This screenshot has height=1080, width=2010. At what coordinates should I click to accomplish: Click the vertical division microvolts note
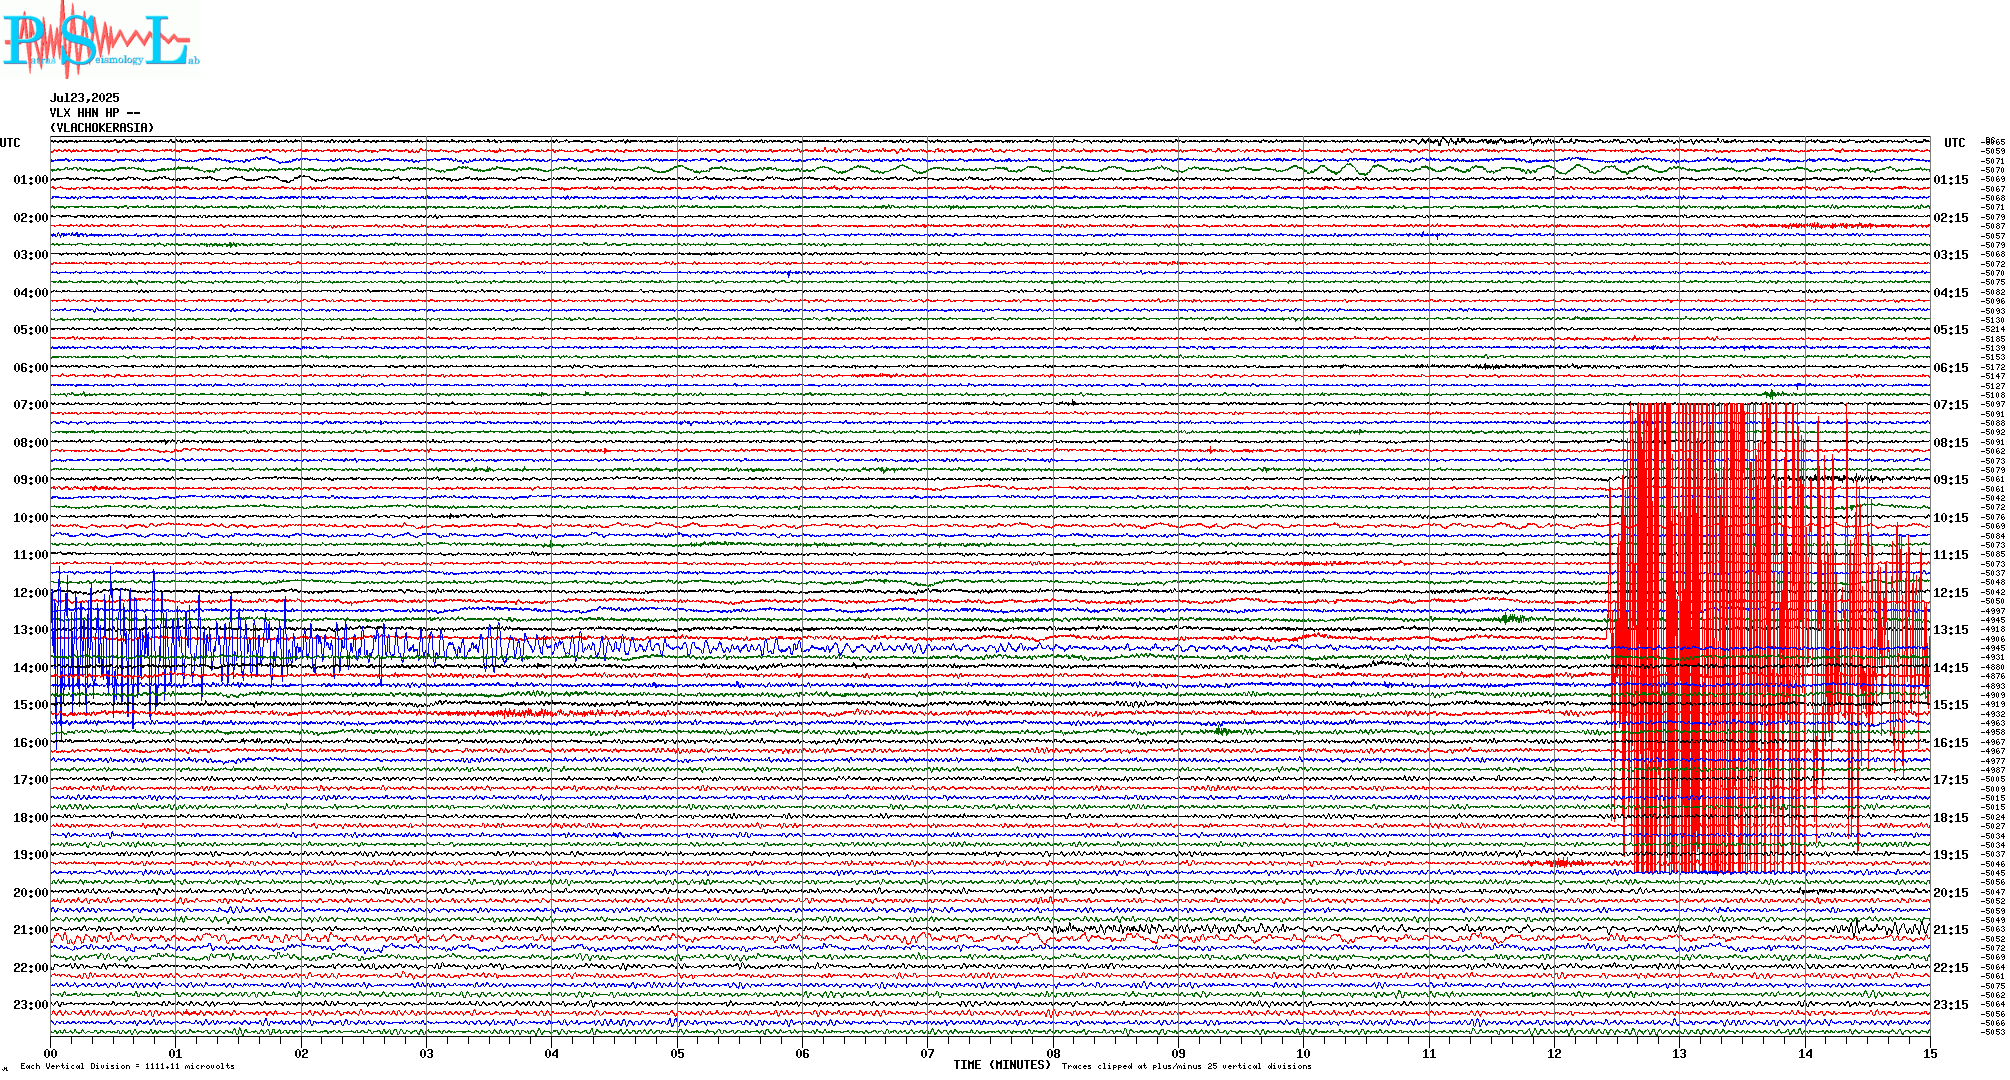click(x=127, y=1066)
